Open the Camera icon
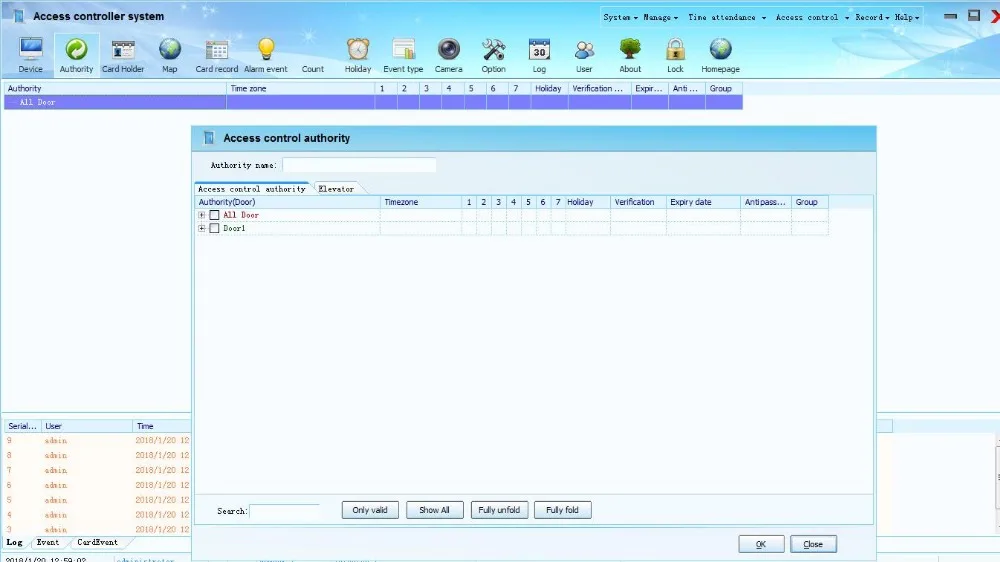The width and height of the screenshot is (1000, 562). (448, 55)
